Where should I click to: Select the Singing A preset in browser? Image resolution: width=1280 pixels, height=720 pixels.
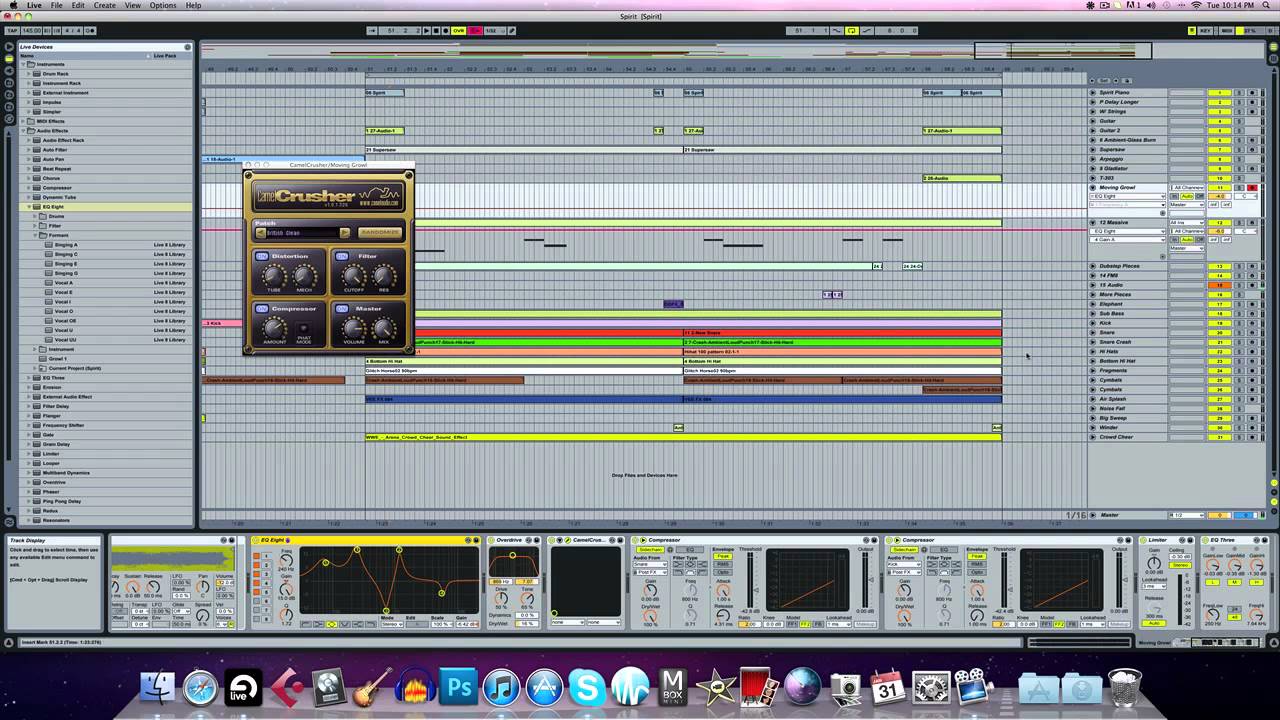coord(66,244)
